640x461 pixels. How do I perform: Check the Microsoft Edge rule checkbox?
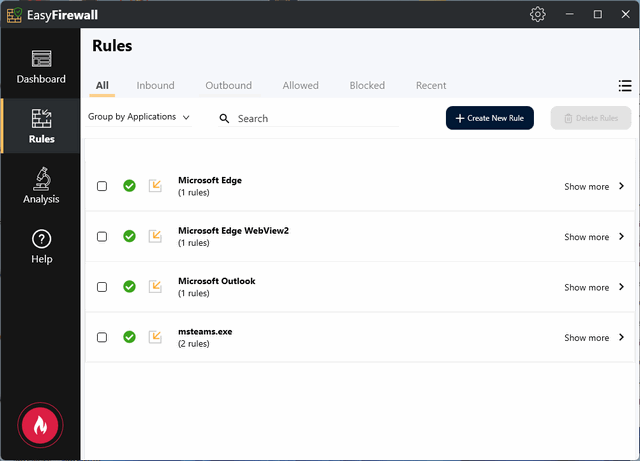[x=102, y=186]
